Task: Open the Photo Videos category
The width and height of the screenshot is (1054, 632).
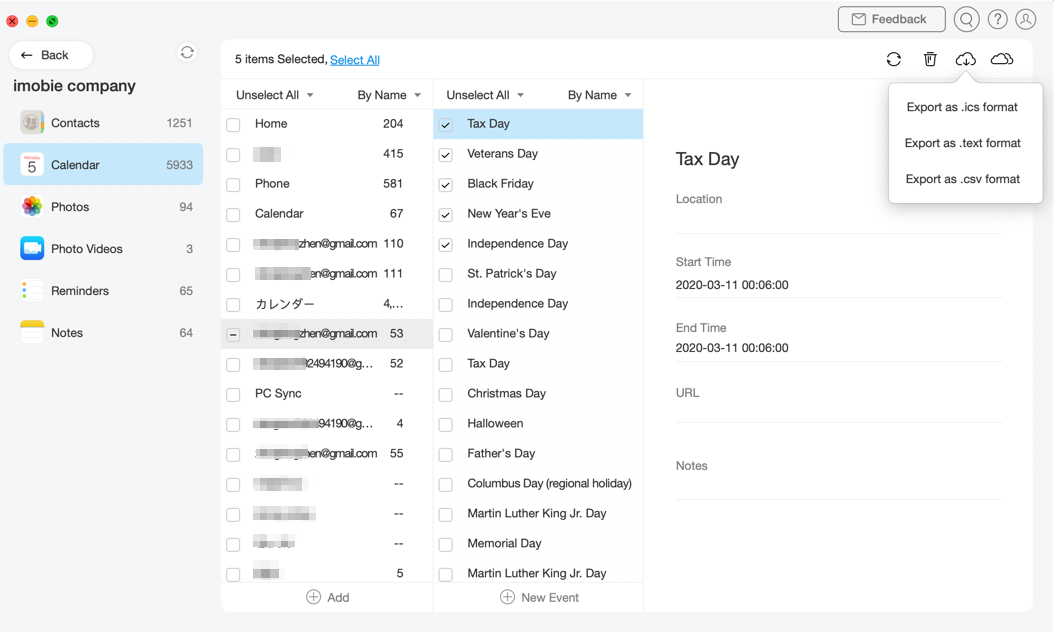Action: 104,249
